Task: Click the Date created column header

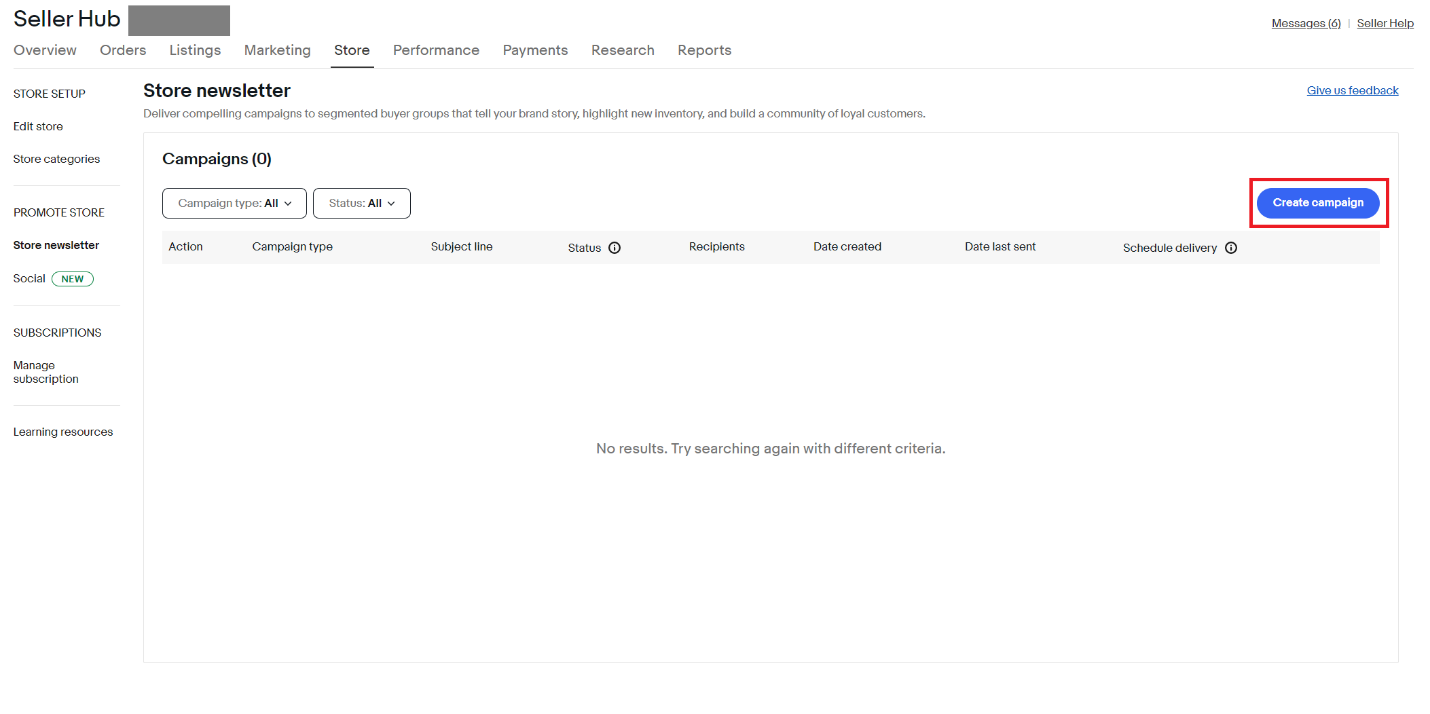Action: click(848, 247)
